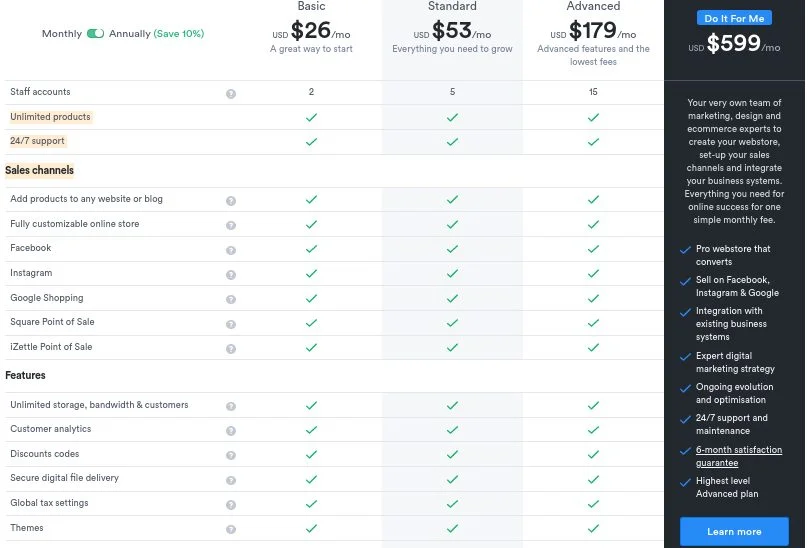Click Standard checkmark in Customer analytics row
Screen dimensions: 808x548
[x=452, y=430]
